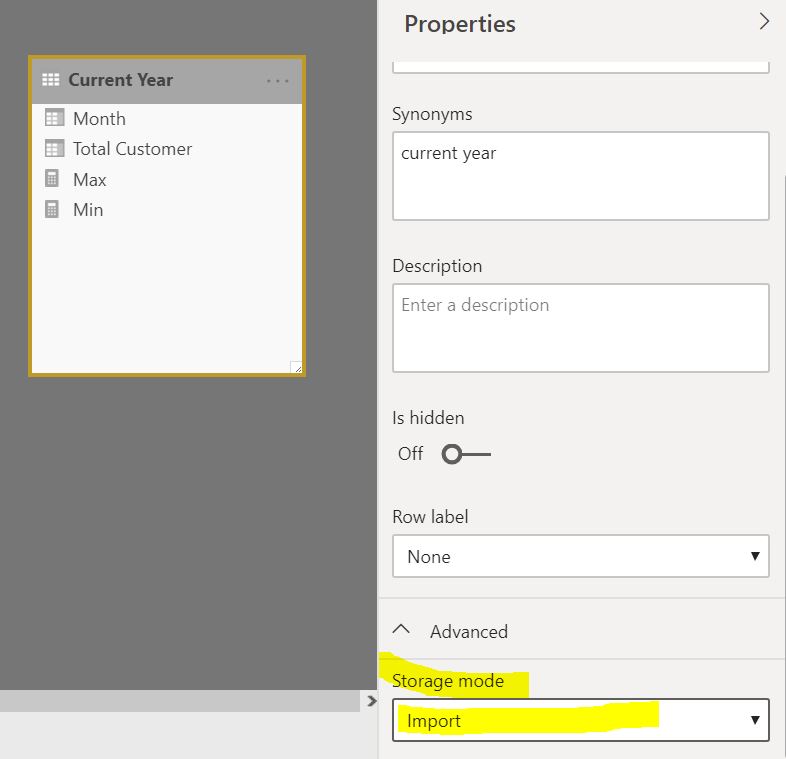Image resolution: width=786 pixels, height=759 pixels.
Task: Click the canvas scroll right arrow
Action: tap(371, 701)
